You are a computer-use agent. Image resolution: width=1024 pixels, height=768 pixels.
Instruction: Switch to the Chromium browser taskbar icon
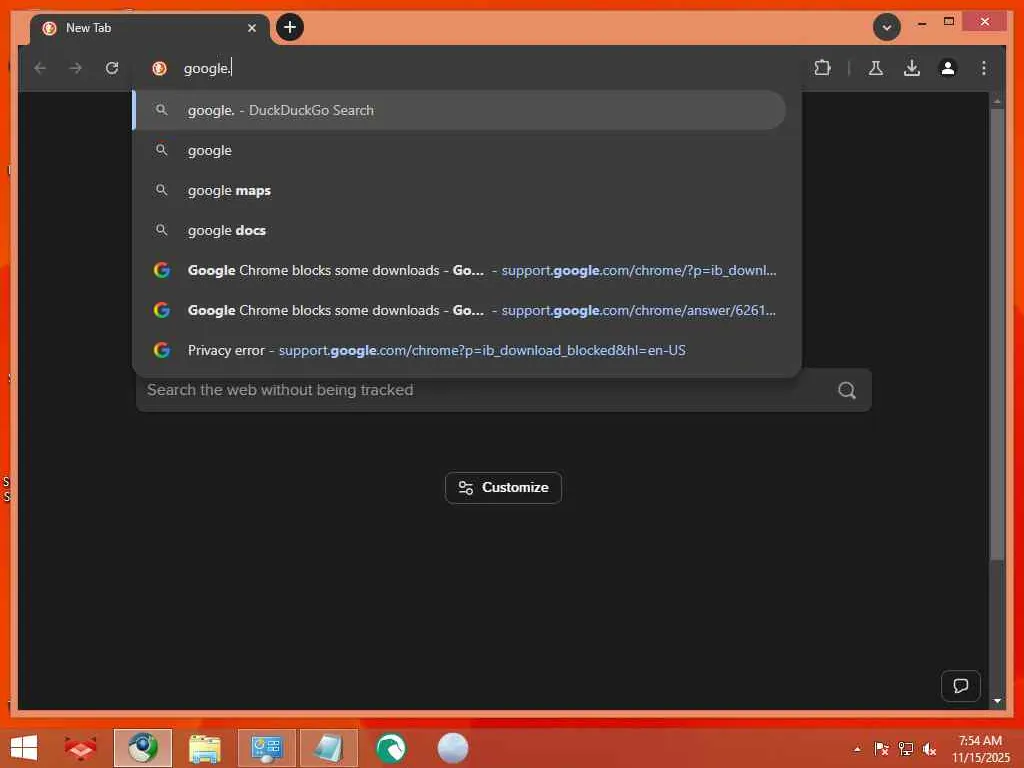tap(143, 748)
